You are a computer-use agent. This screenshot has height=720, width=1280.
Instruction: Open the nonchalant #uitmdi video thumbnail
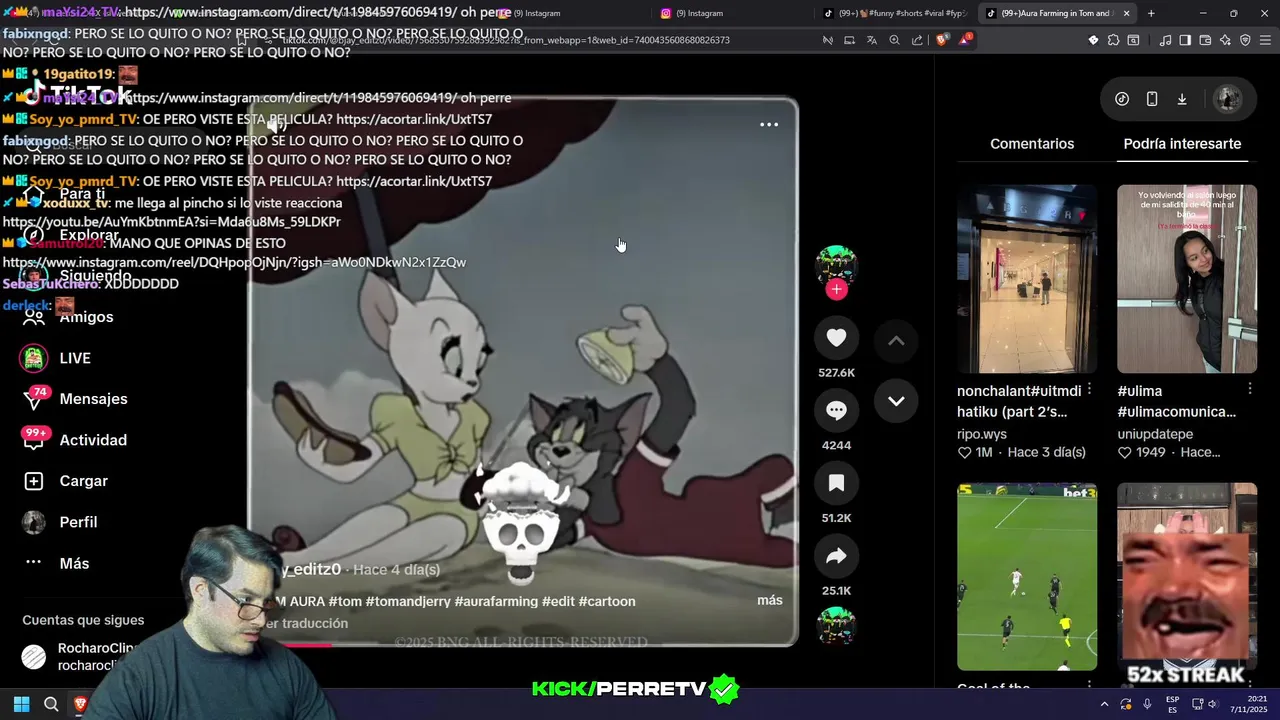click(1027, 278)
